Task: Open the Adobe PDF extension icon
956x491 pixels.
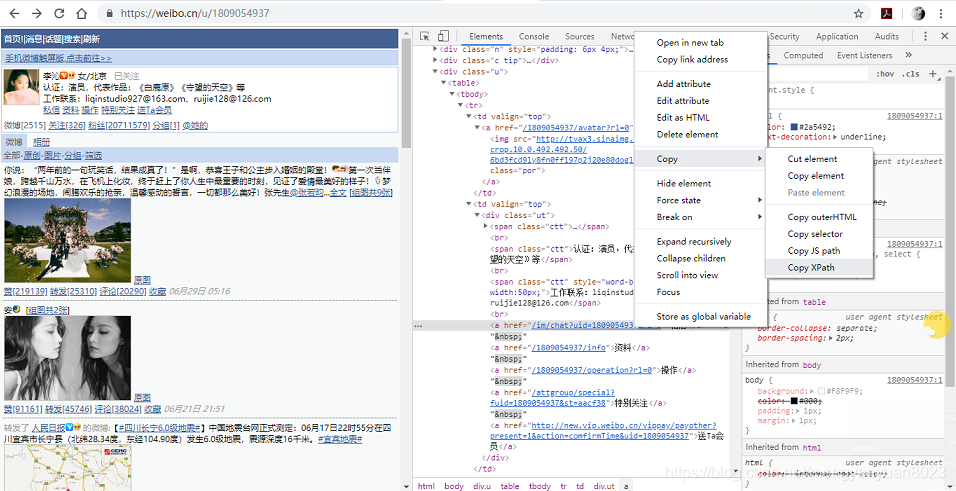Action: point(888,13)
